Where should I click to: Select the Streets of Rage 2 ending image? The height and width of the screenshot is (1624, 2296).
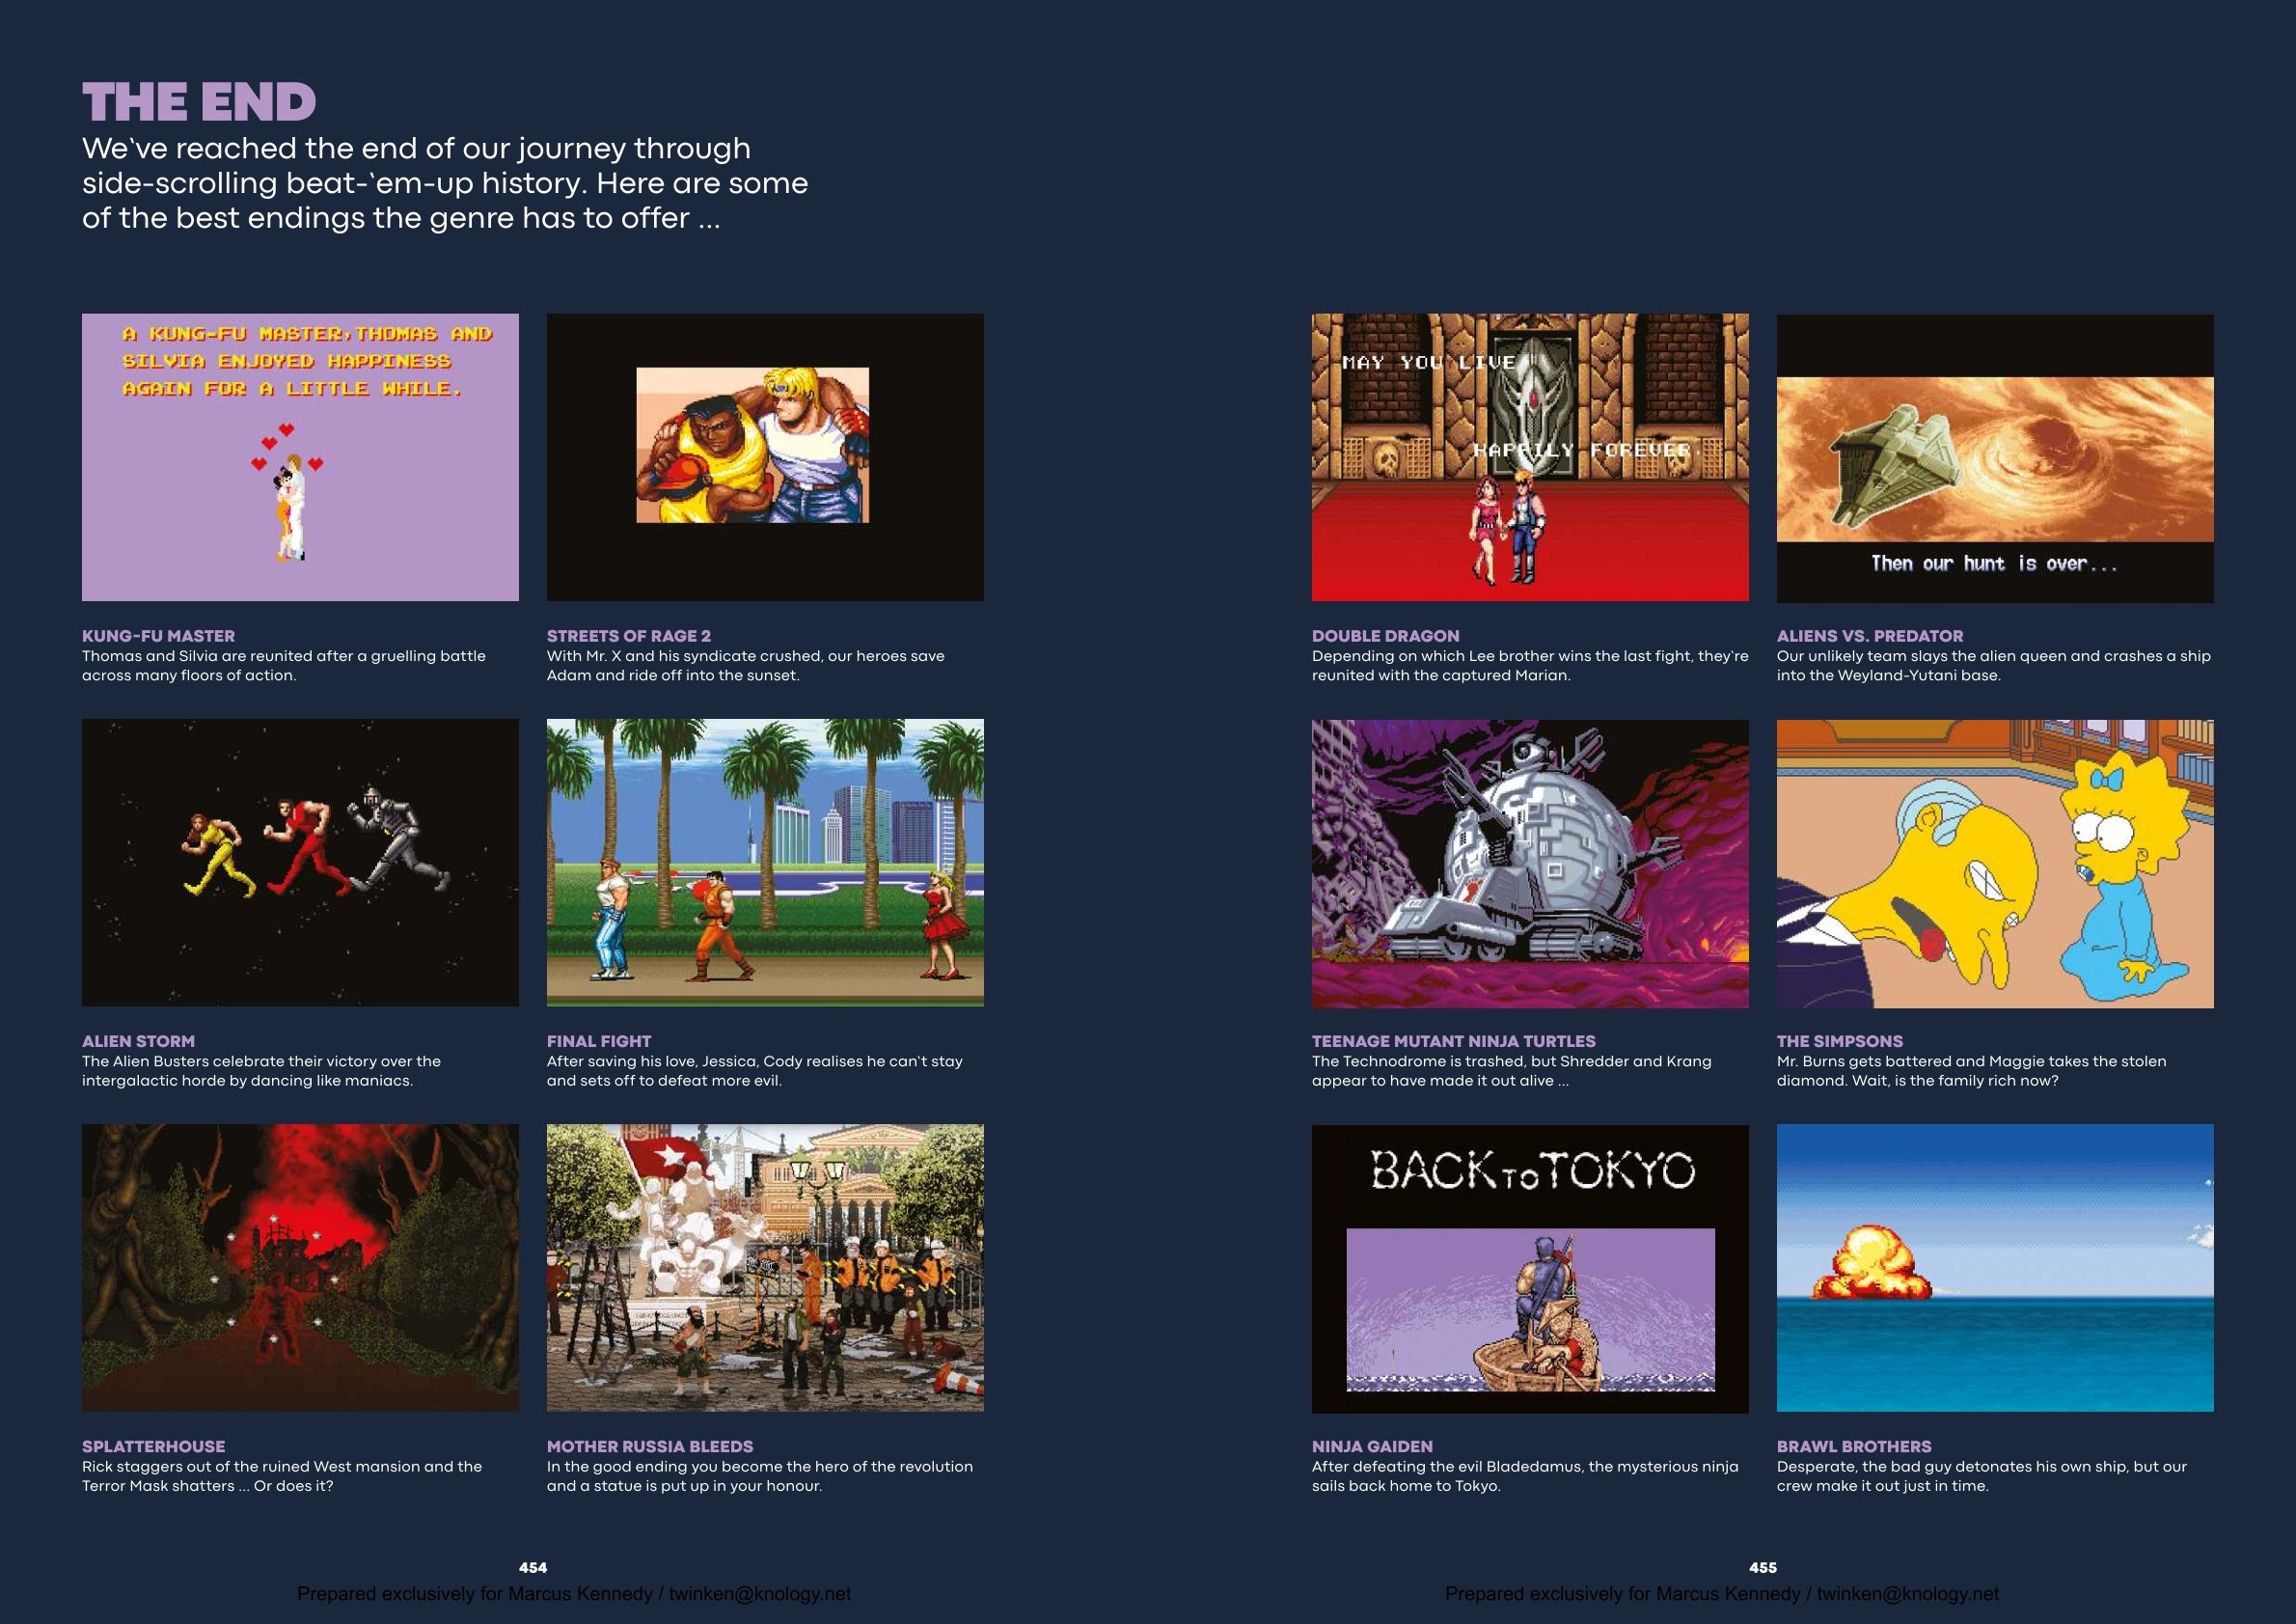coord(765,457)
